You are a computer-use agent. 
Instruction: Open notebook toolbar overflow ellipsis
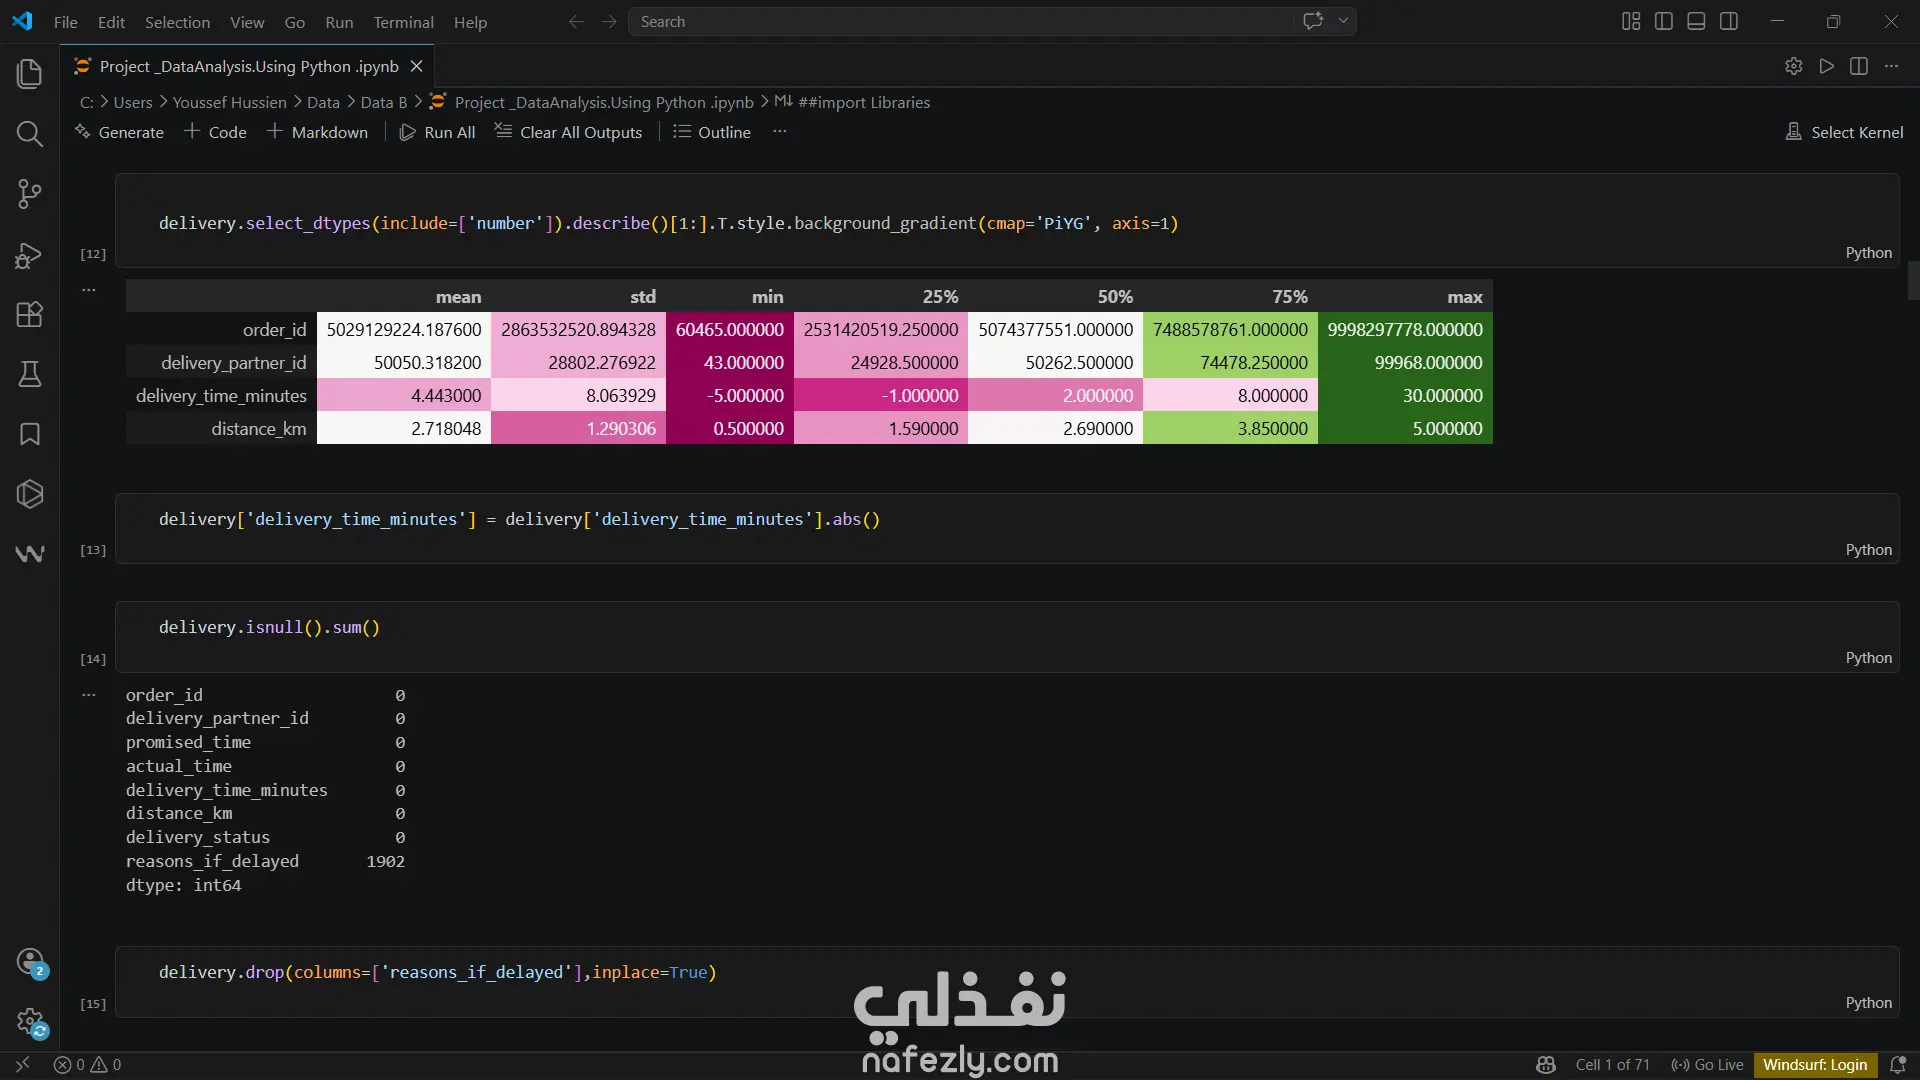click(x=780, y=132)
